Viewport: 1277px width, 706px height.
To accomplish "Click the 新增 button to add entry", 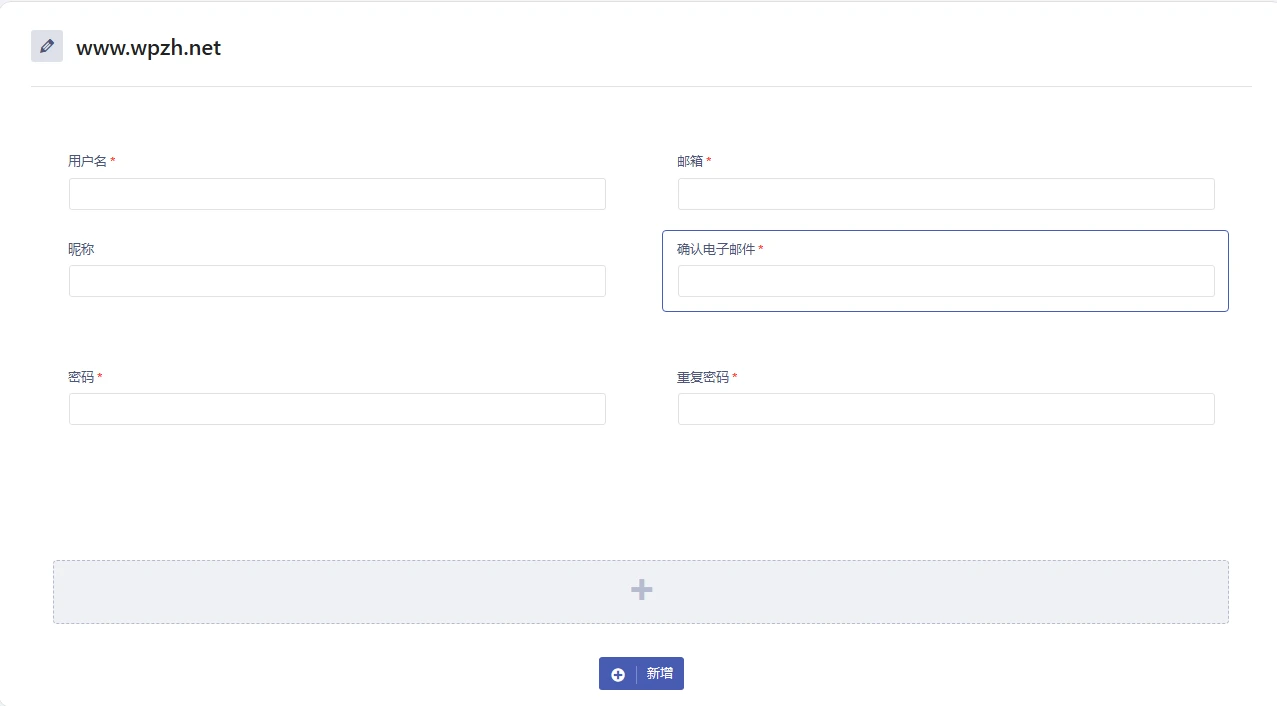I will click(641, 673).
